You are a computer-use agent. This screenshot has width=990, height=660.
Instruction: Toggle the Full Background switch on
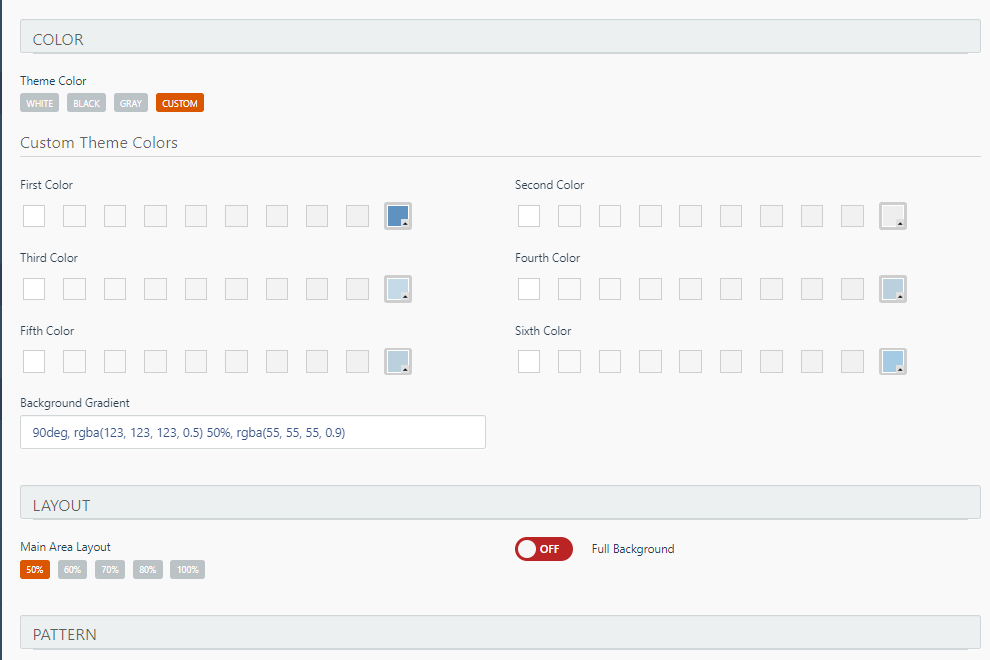coord(544,549)
